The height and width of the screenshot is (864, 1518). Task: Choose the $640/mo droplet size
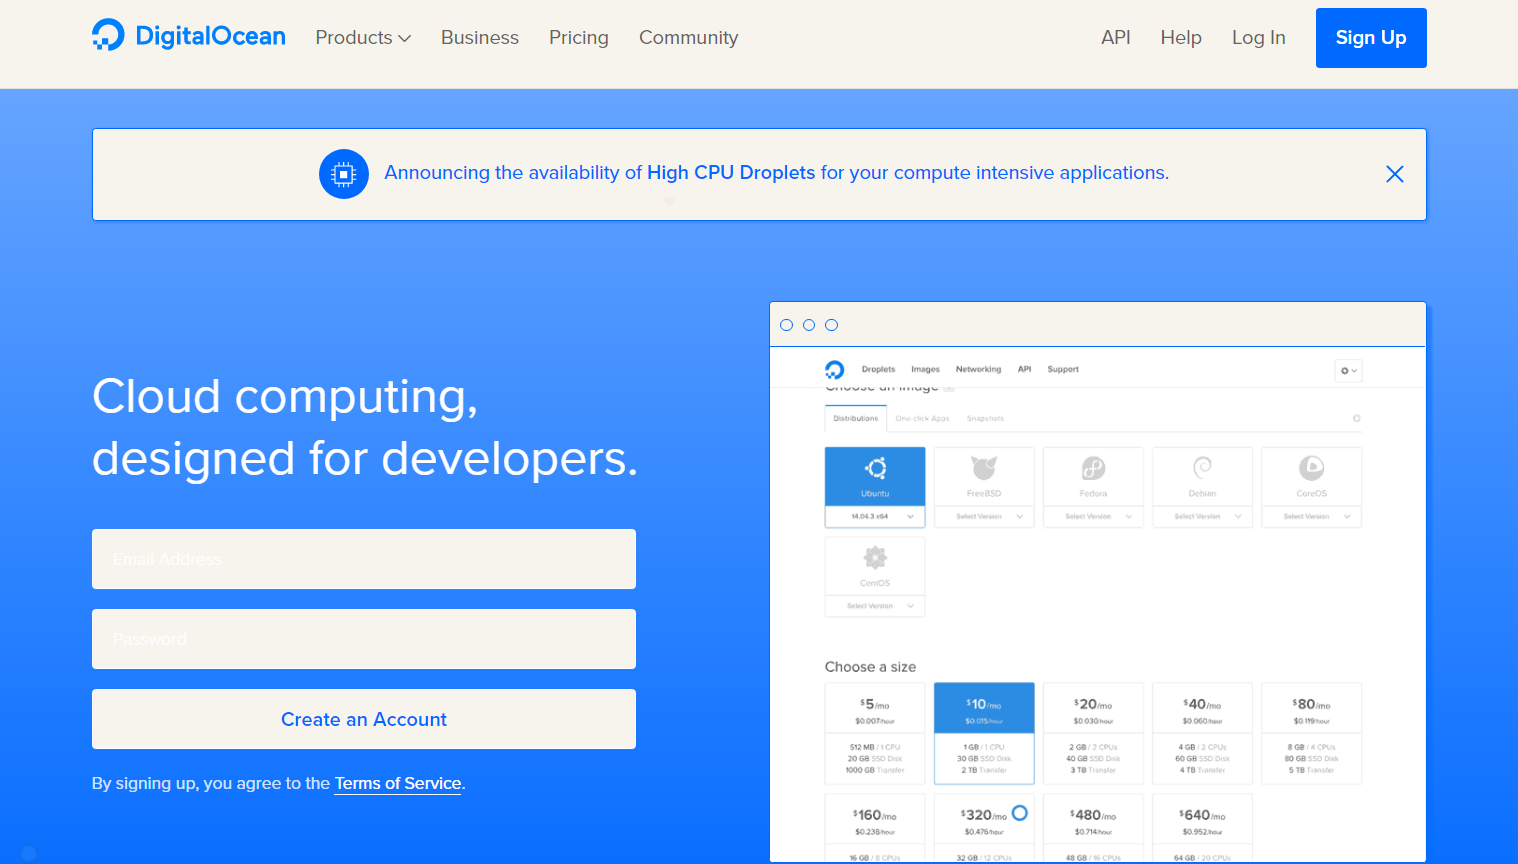click(x=1202, y=827)
